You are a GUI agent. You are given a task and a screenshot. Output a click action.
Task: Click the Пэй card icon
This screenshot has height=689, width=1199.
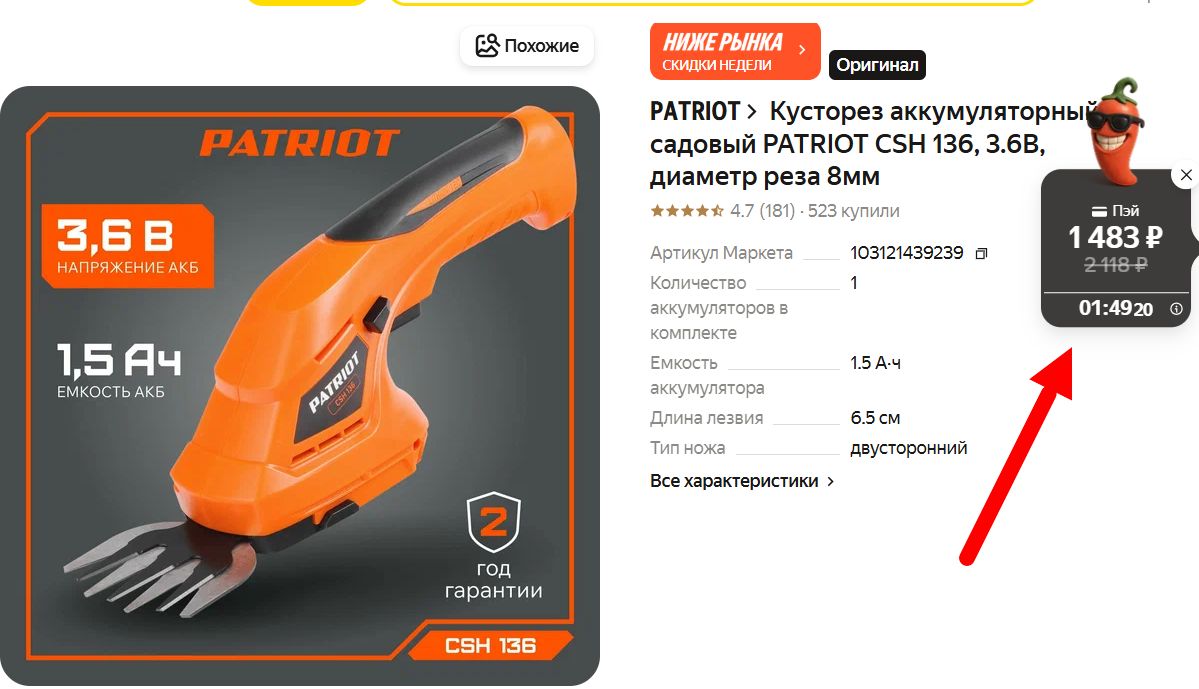click(1099, 211)
